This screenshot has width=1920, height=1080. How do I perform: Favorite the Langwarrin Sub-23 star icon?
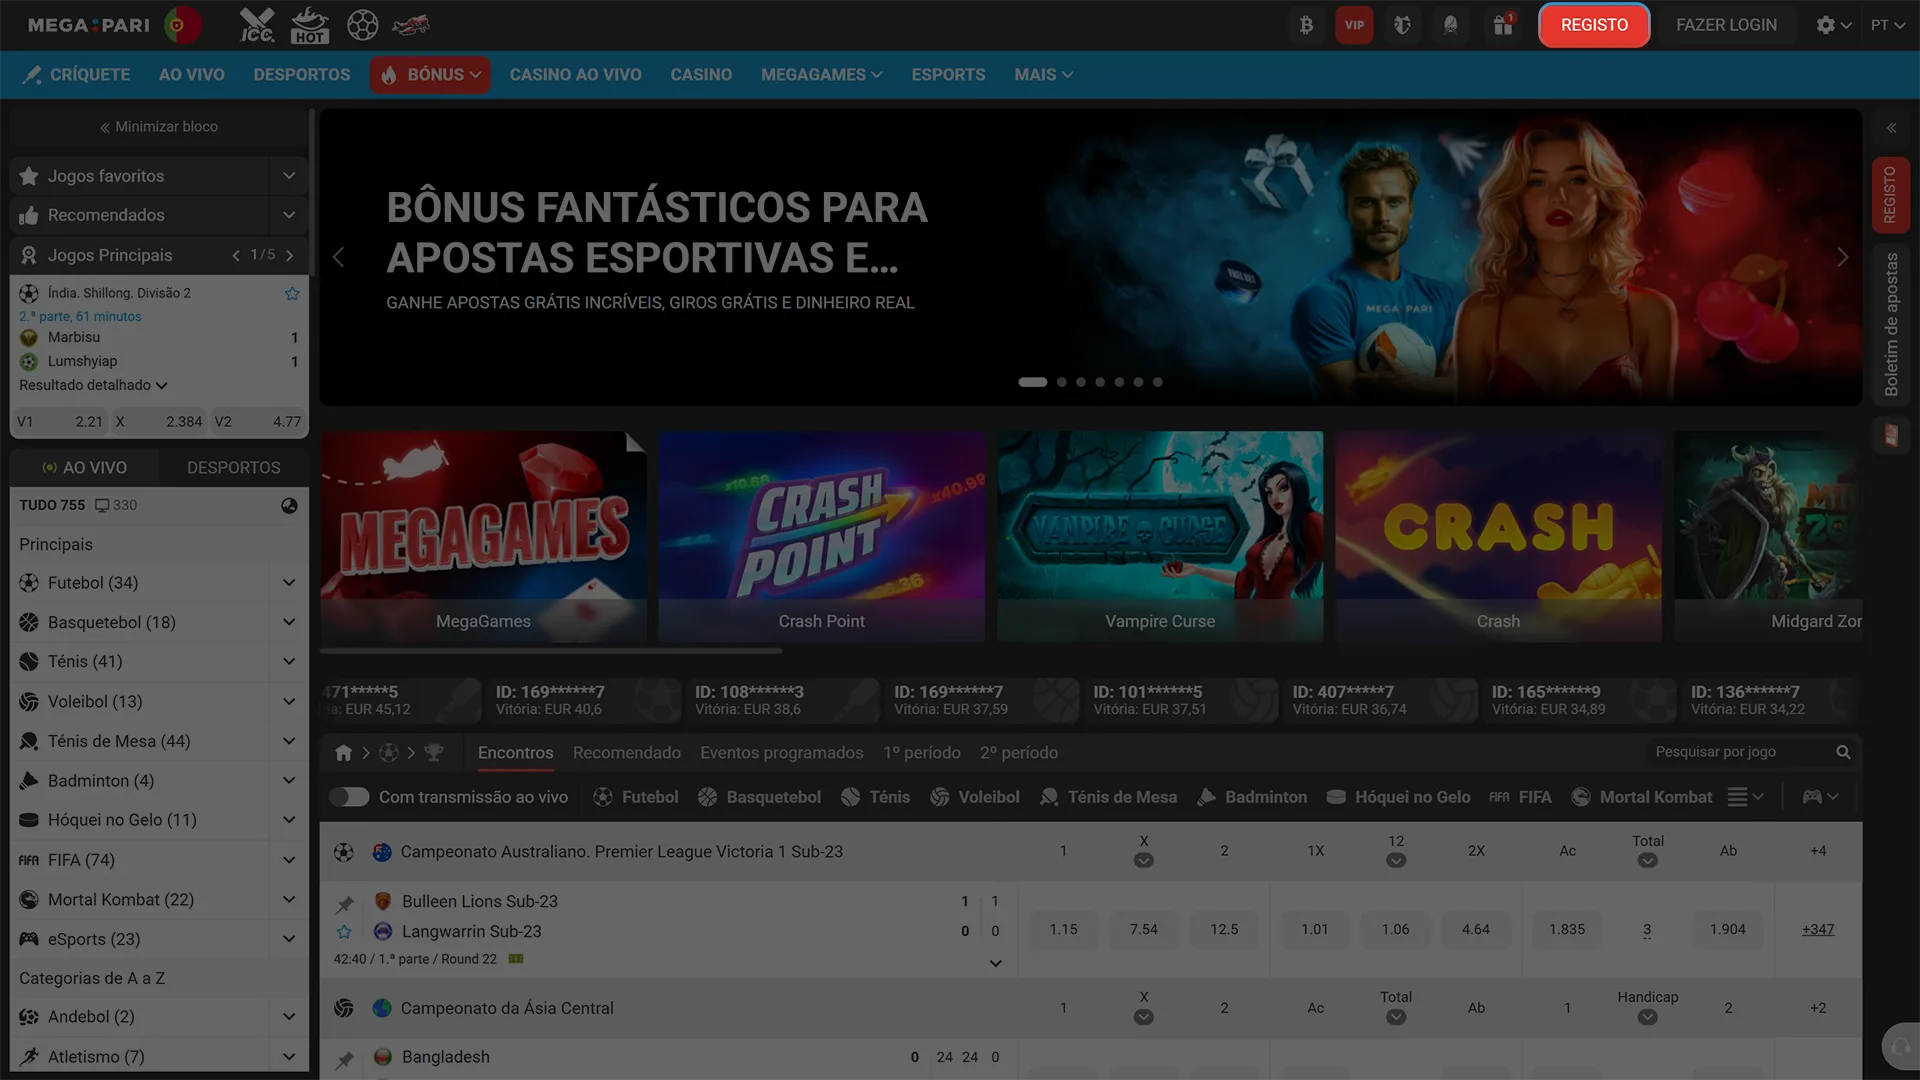tap(345, 931)
